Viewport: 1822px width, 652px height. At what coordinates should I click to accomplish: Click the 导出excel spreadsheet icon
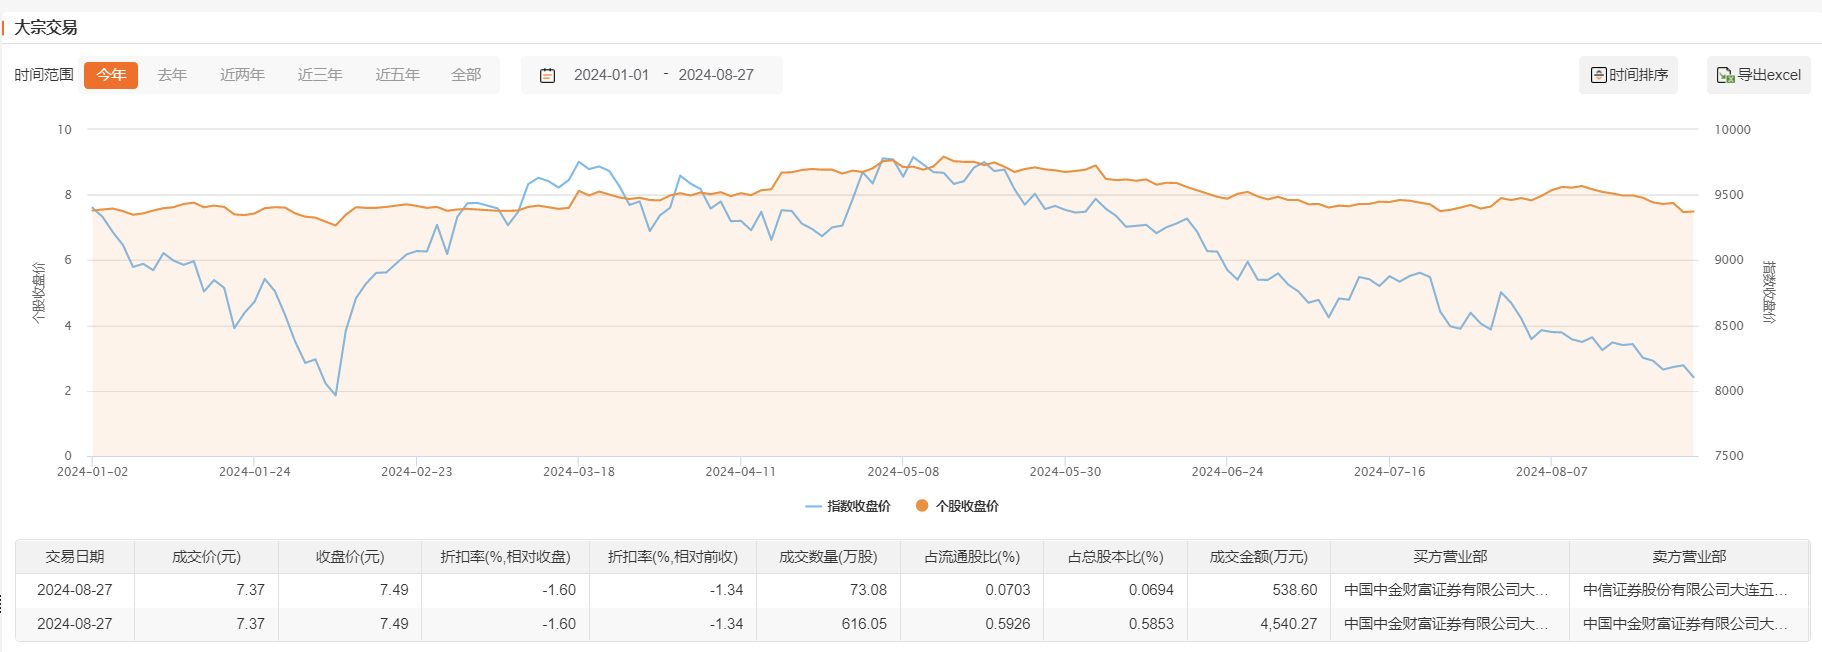(1725, 75)
